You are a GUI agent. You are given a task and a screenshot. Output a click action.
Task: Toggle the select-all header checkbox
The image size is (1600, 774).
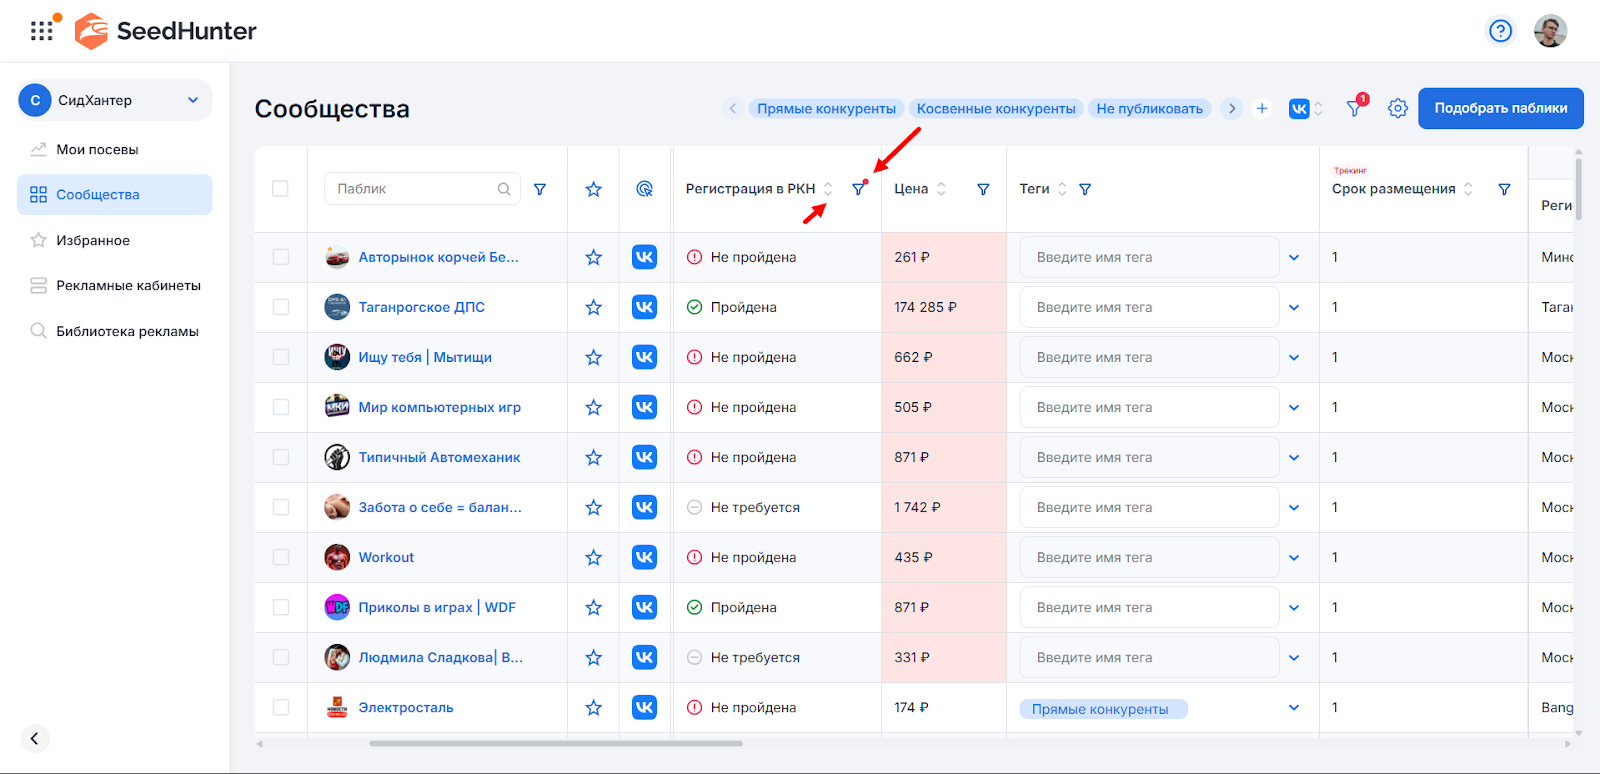281,189
